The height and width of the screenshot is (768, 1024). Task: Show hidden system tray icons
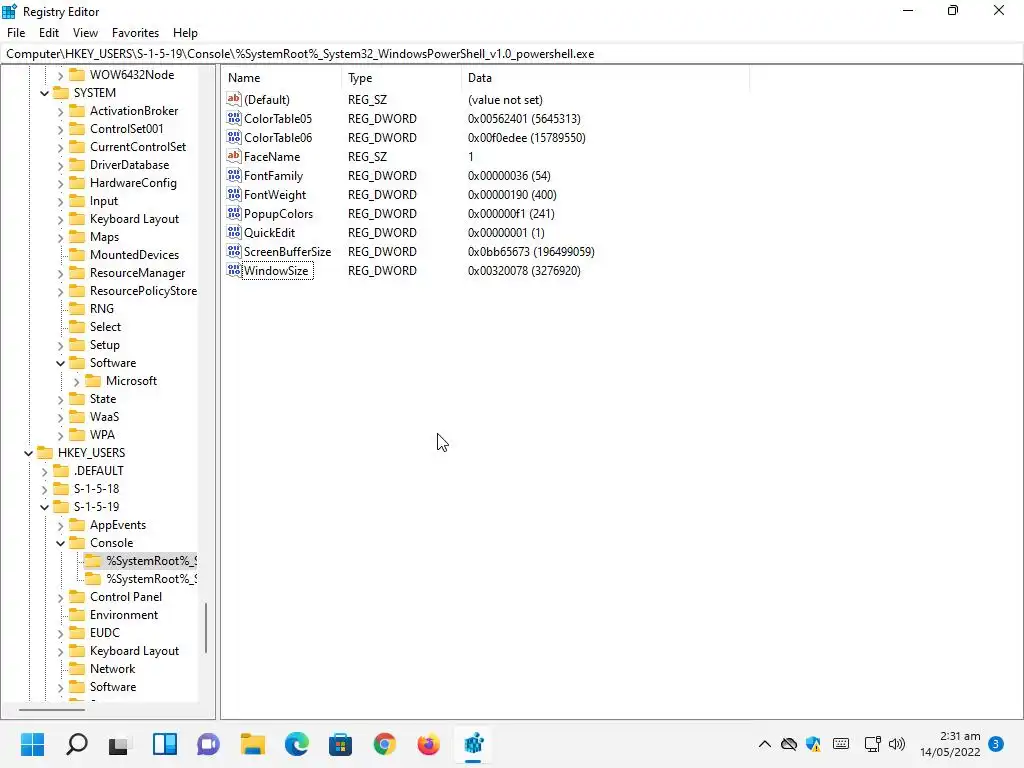764,744
